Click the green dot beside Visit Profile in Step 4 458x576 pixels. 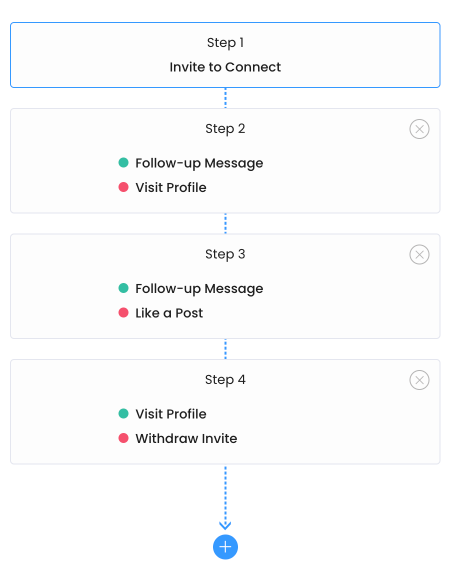tap(123, 414)
